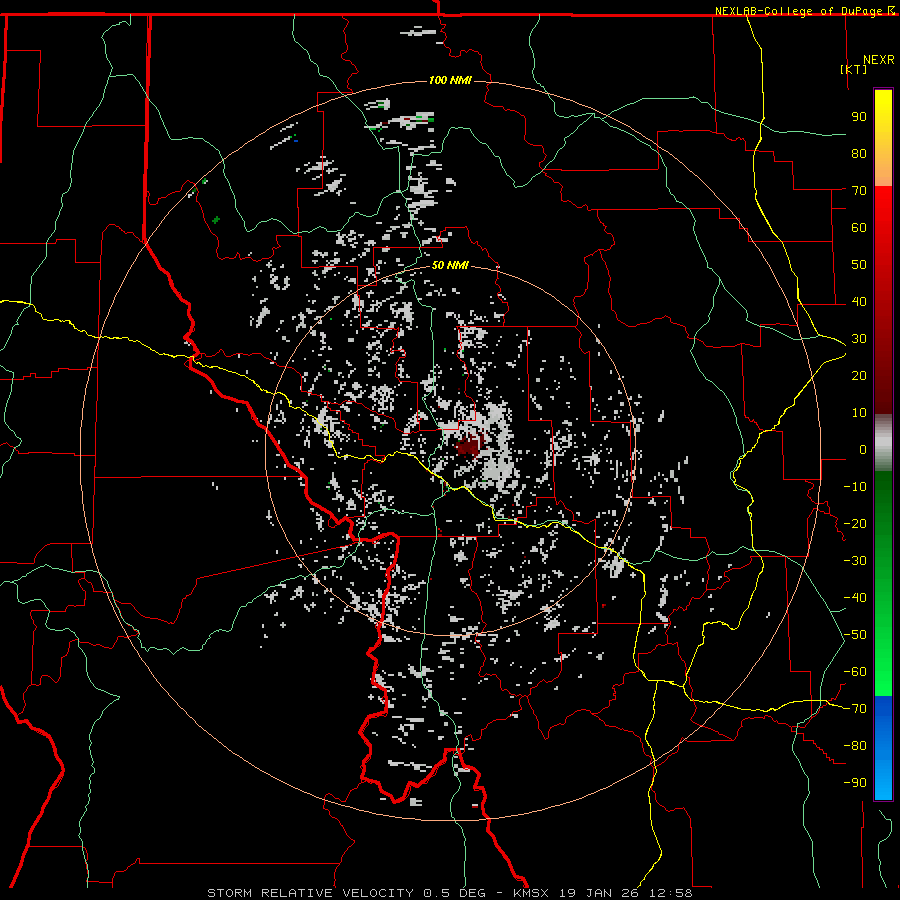Click the 80 value on the velocity scale
Image resolution: width=900 pixels, height=900 pixels.
[859, 154]
